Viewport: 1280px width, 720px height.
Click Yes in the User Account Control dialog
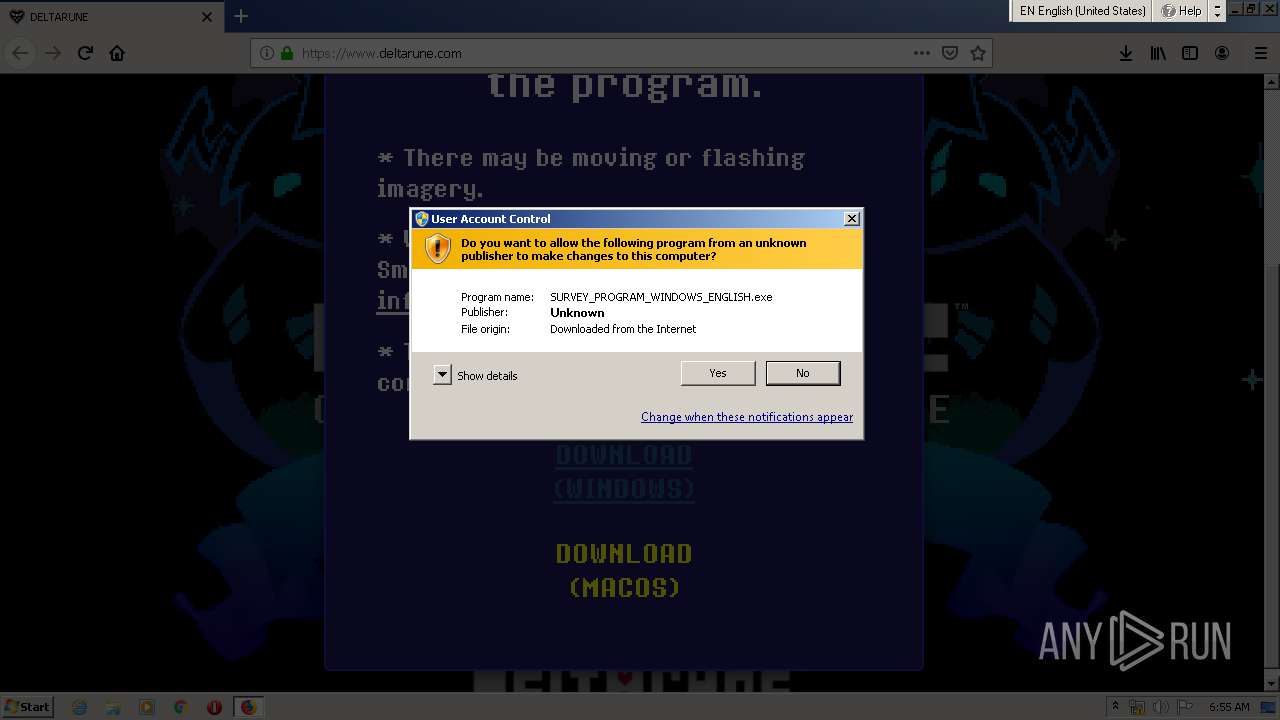(718, 373)
